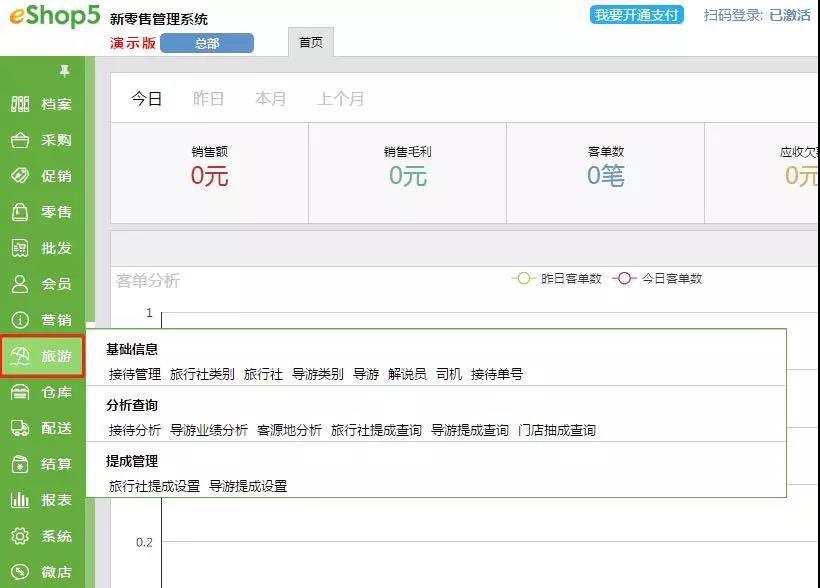820x588 pixels.
Task: Click the 销售额 sales amount card
Action: pos(209,168)
